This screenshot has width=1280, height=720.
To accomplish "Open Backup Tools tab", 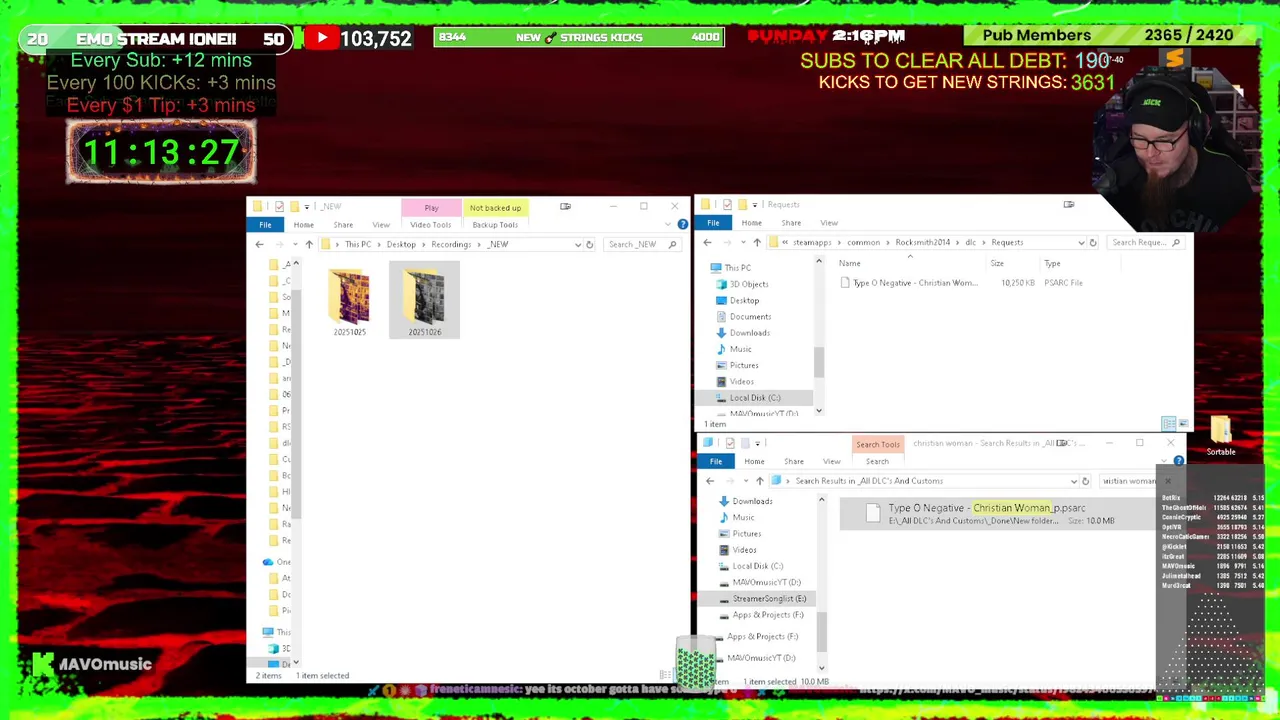I will [495, 225].
